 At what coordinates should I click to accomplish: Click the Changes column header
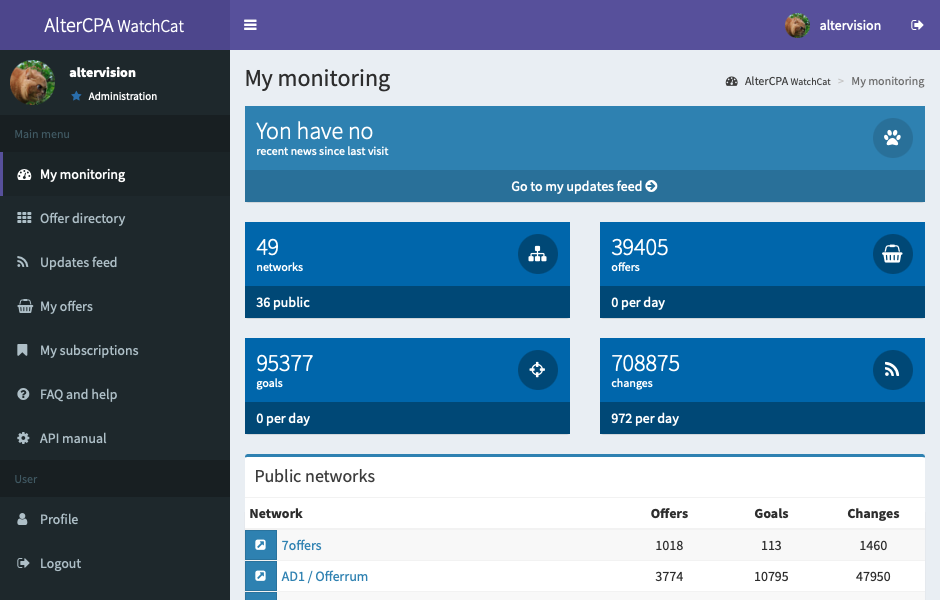(x=873, y=514)
